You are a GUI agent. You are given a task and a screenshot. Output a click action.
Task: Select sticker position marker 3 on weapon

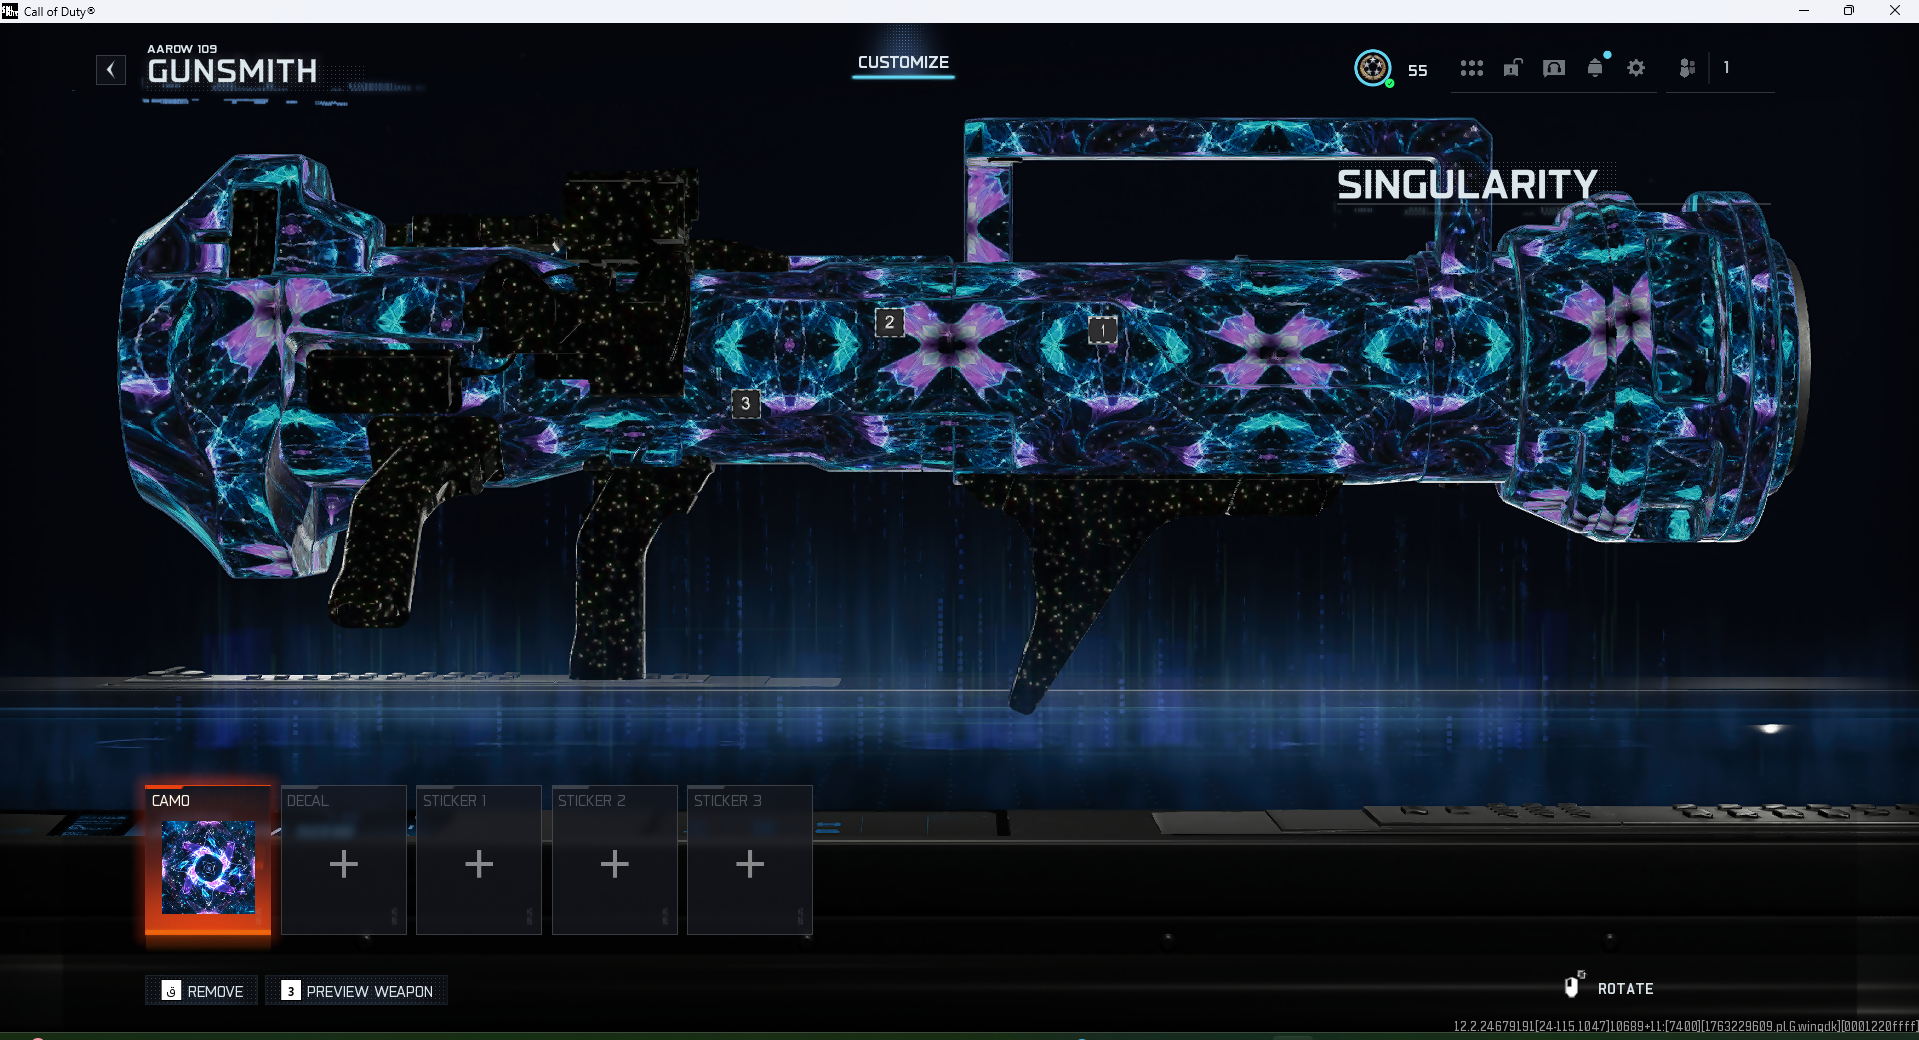click(x=745, y=403)
